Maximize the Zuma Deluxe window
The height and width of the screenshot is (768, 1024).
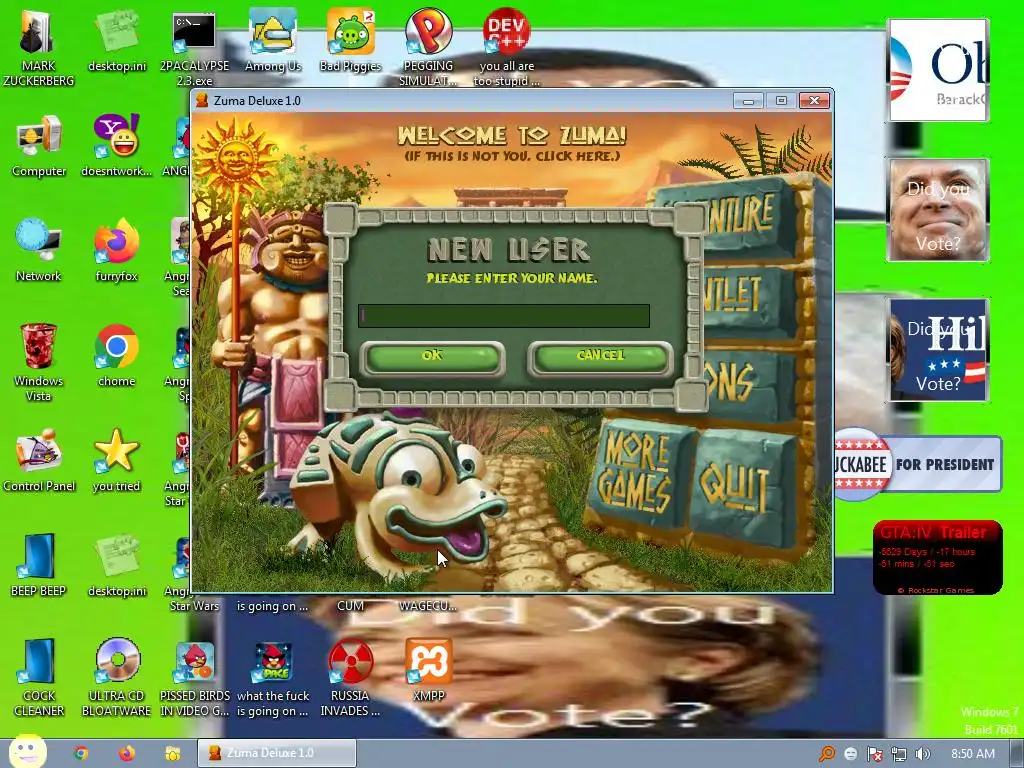tap(781, 101)
